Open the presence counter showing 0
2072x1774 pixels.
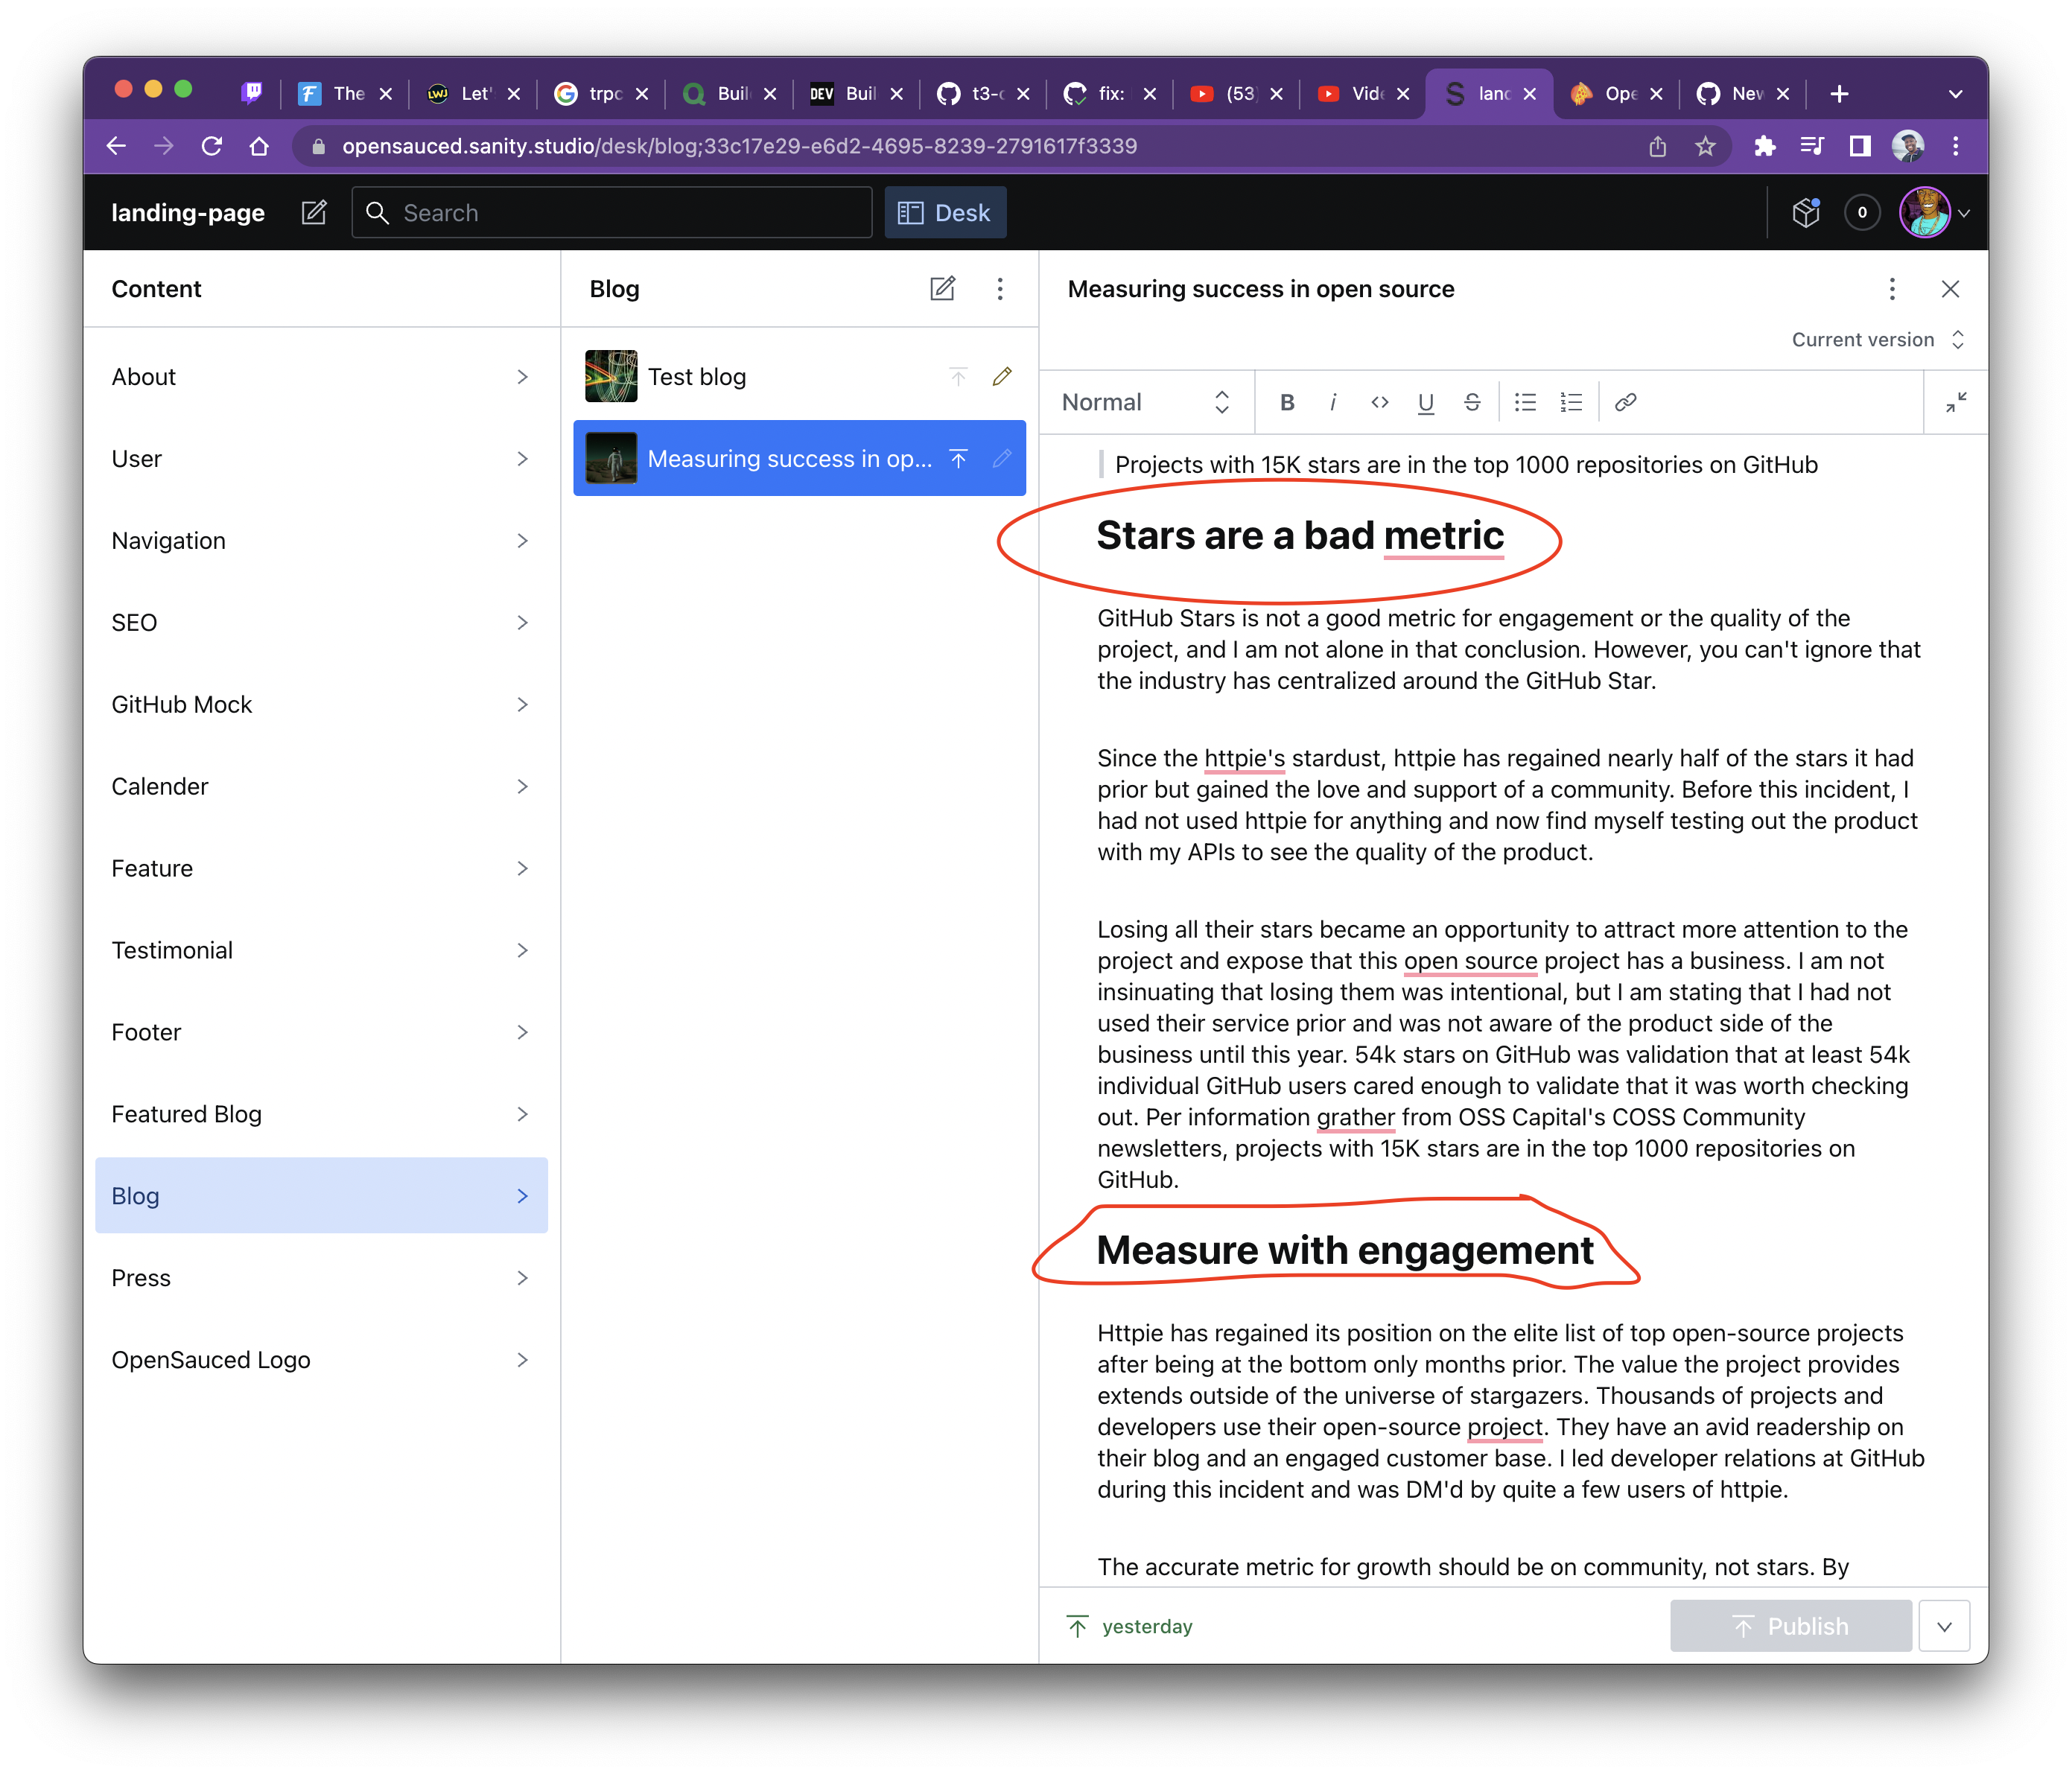pyautogui.click(x=1862, y=212)
